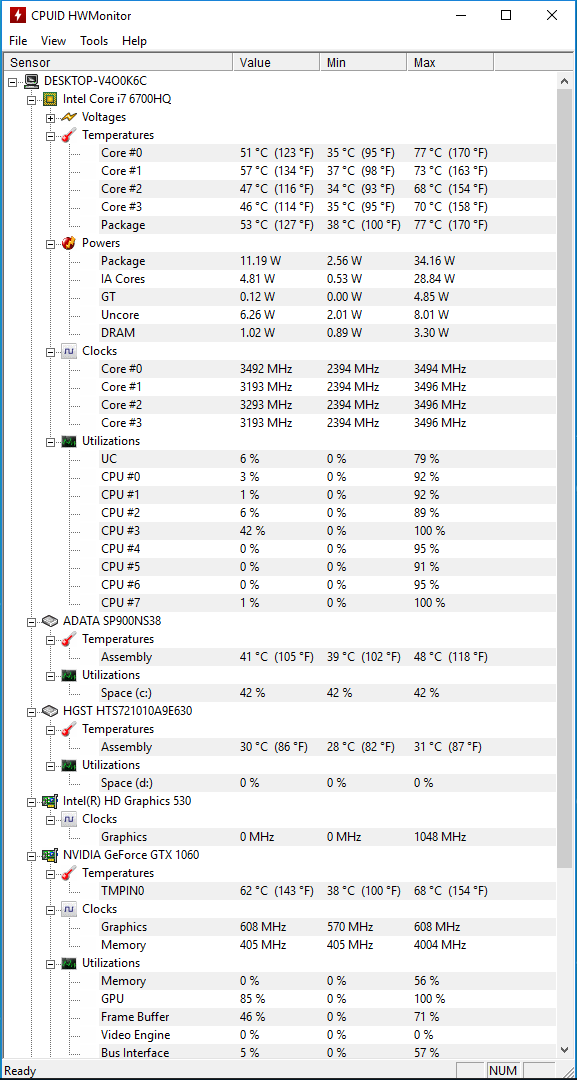Collapse the CPU Clocks tree node
577x1080 pixels.
50,351
